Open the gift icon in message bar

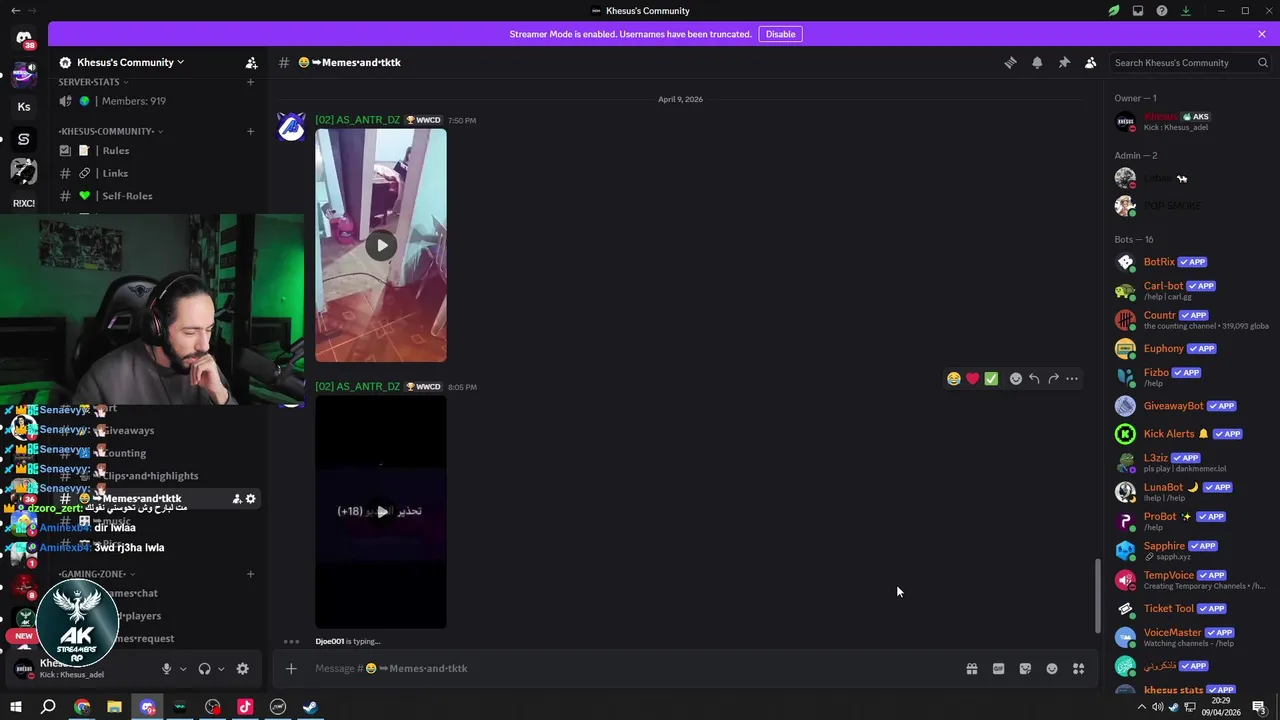(971, 668)
